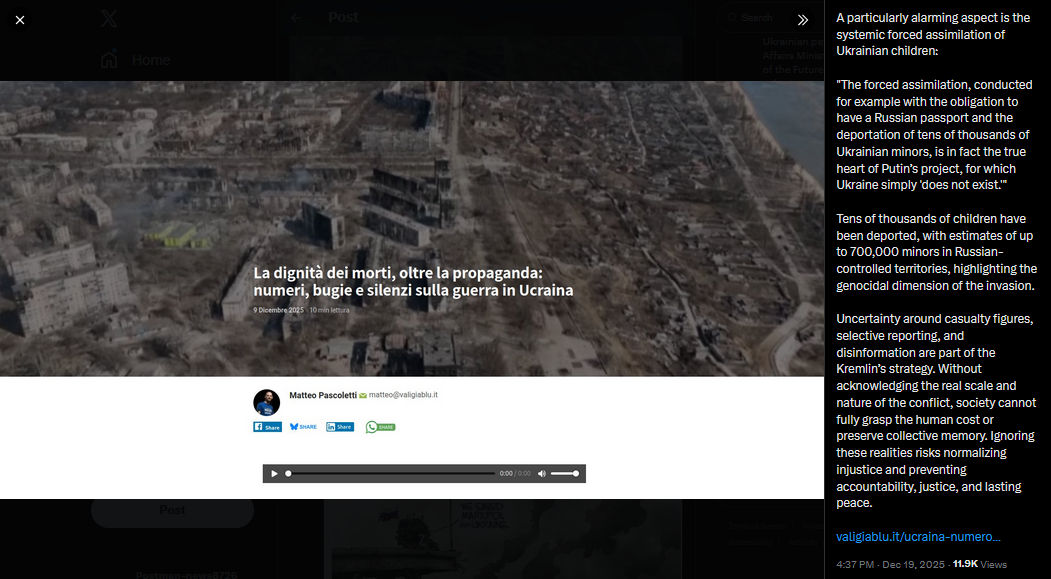1051x579 pixels.
Task: Open the valigiablu.it/ucraina-numero link
Action: [x=918, y=537]
